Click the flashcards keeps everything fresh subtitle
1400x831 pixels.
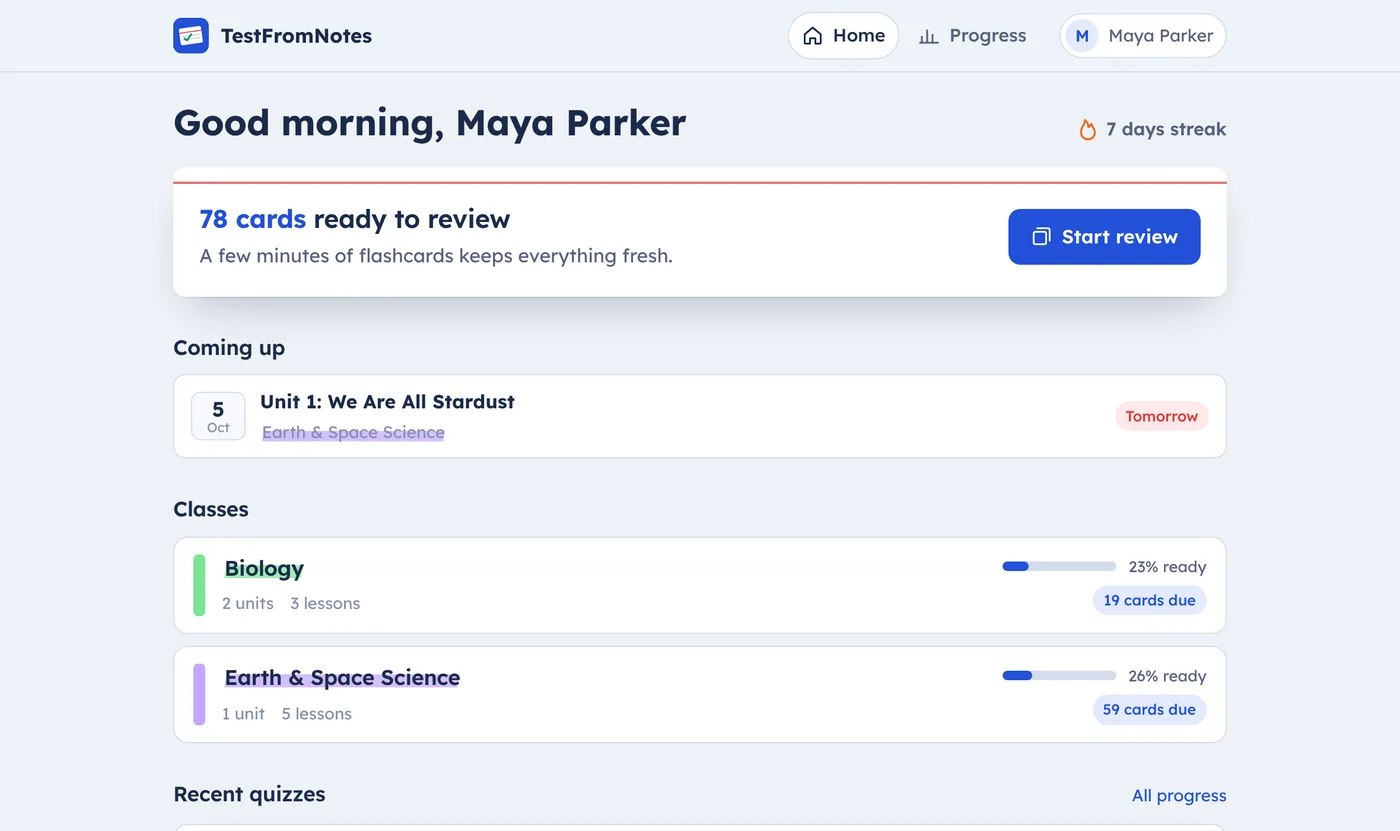point(436,256)
